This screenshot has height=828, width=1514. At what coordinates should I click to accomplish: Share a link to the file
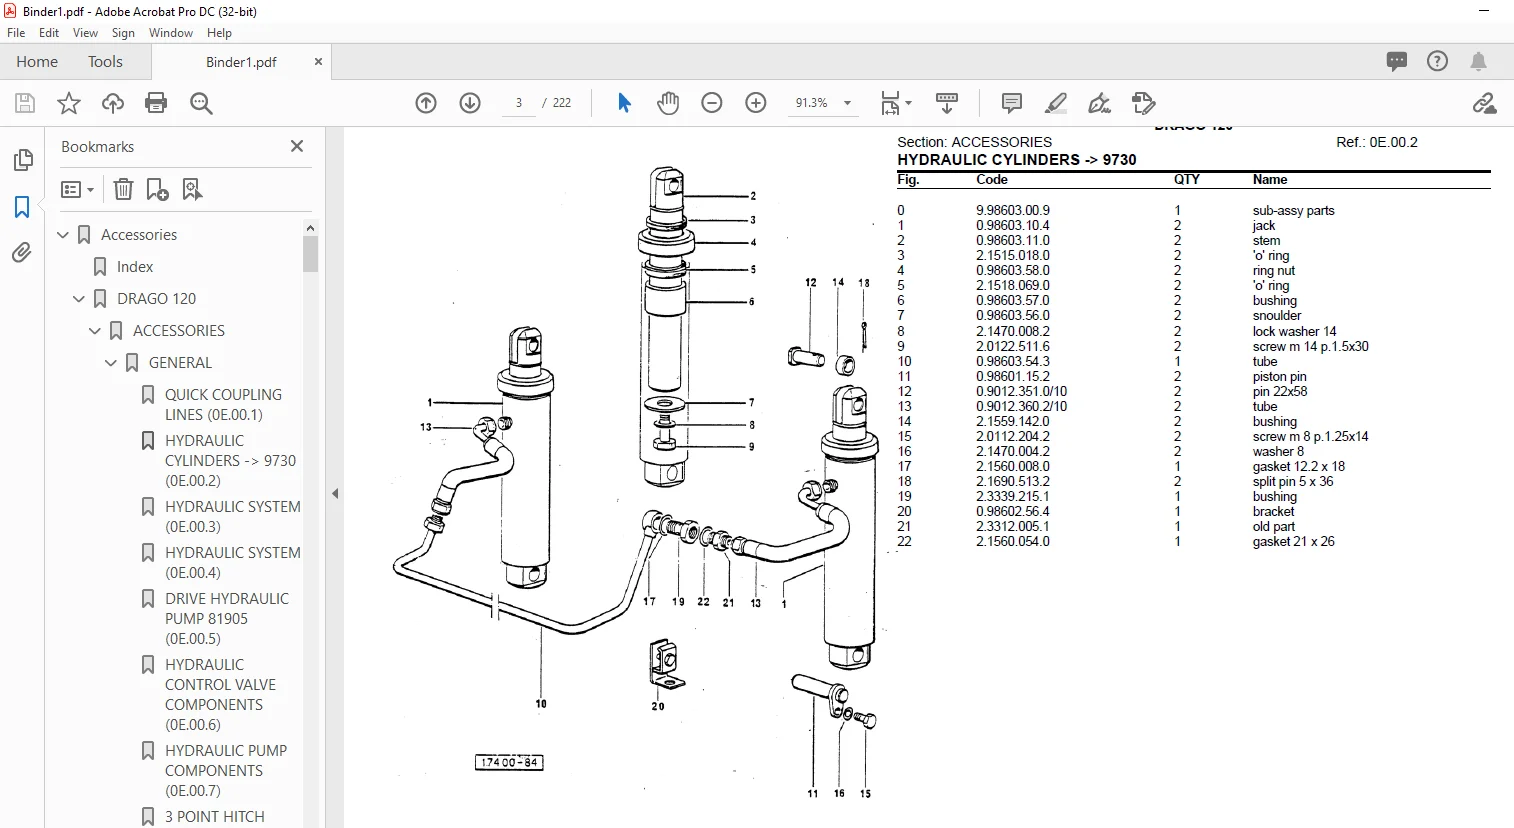[x=1484, y=103]
